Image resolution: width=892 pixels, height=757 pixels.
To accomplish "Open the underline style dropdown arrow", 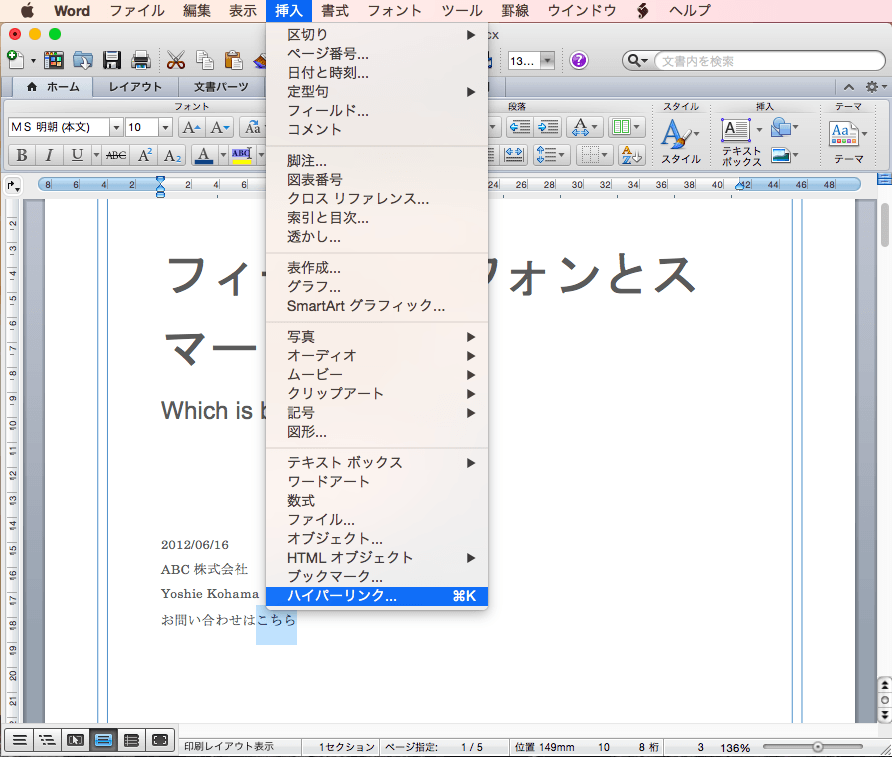I will pyautogui.click(x=96, y=155).
